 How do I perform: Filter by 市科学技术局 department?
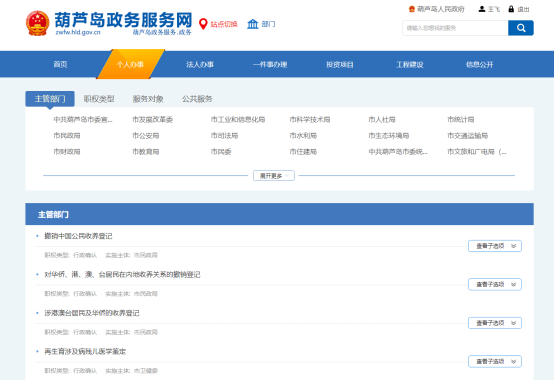coord(310,120)
